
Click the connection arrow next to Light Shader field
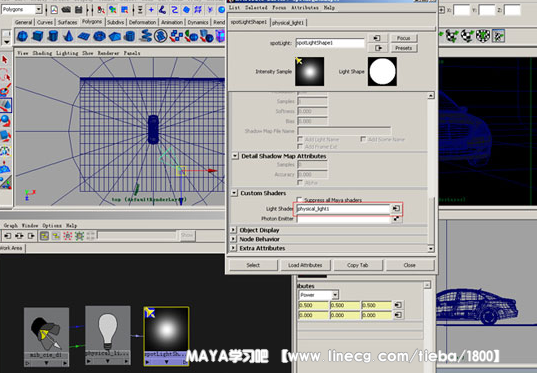(x=396, y=208)
